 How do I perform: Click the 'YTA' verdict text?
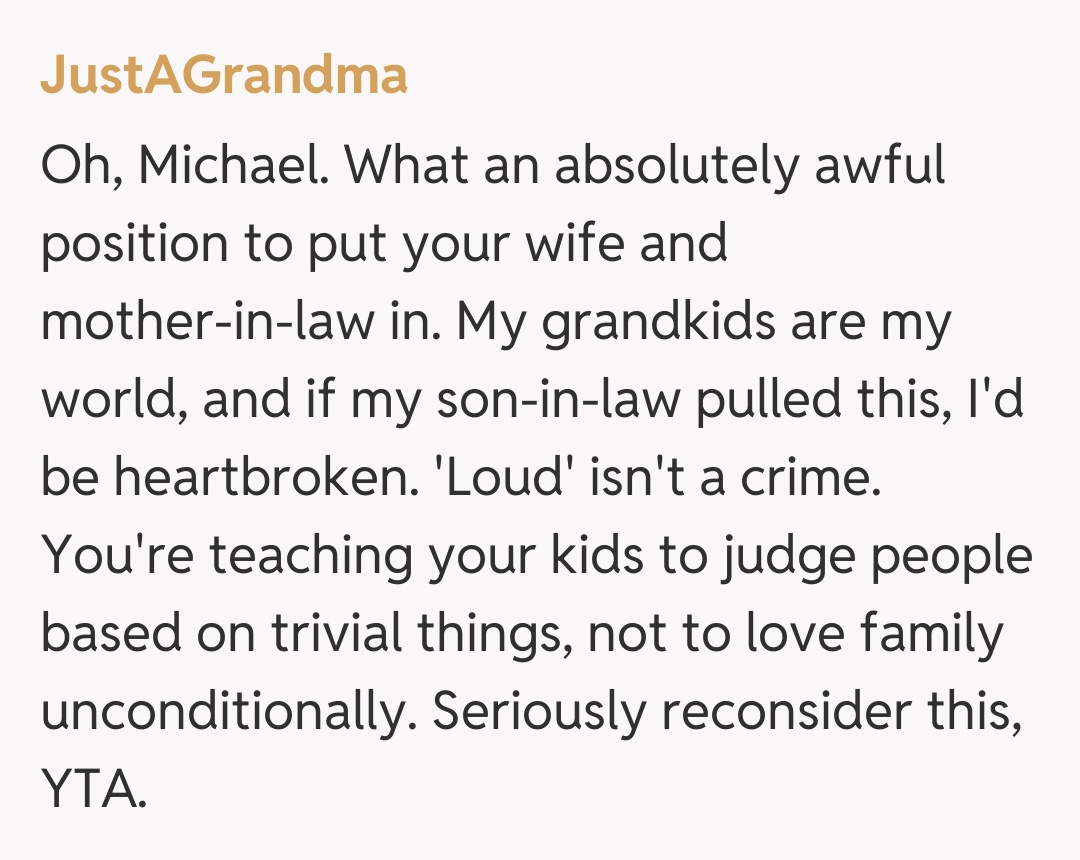[93, 790]
